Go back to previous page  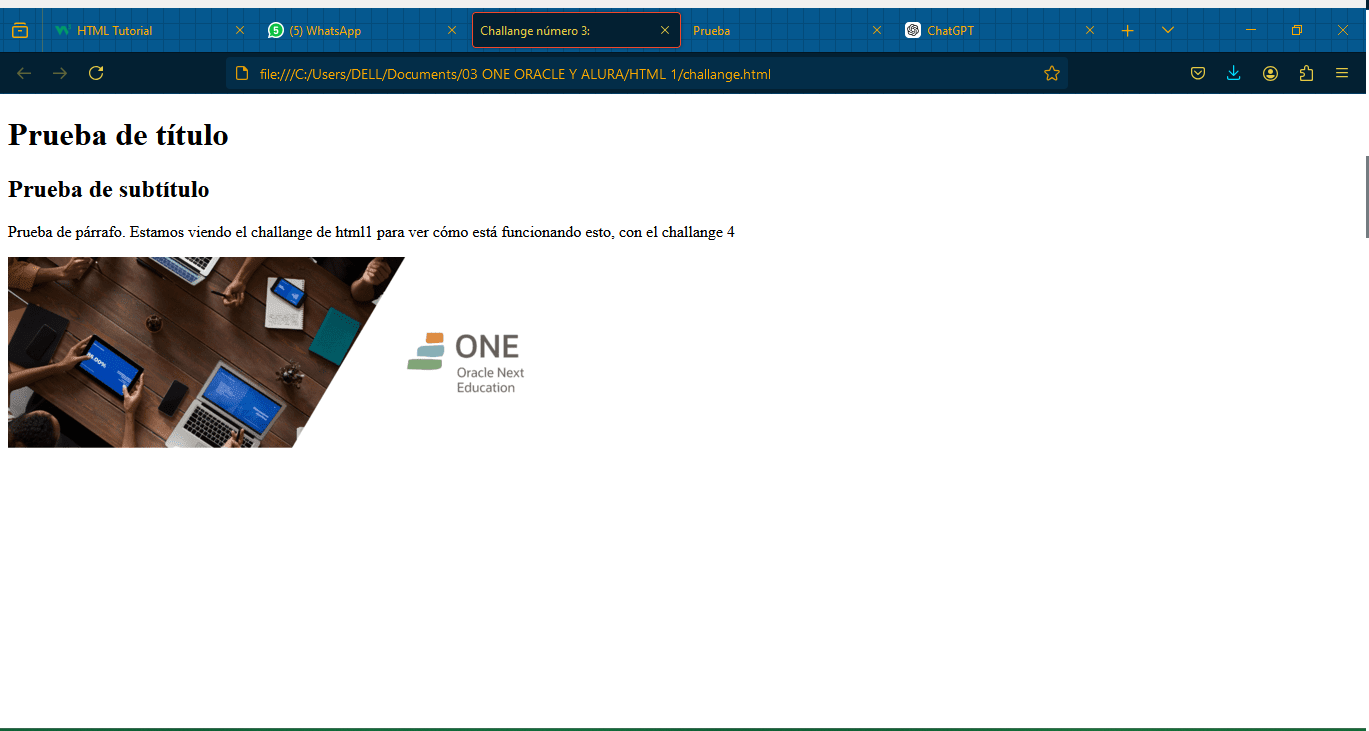(x=24, y=73)
